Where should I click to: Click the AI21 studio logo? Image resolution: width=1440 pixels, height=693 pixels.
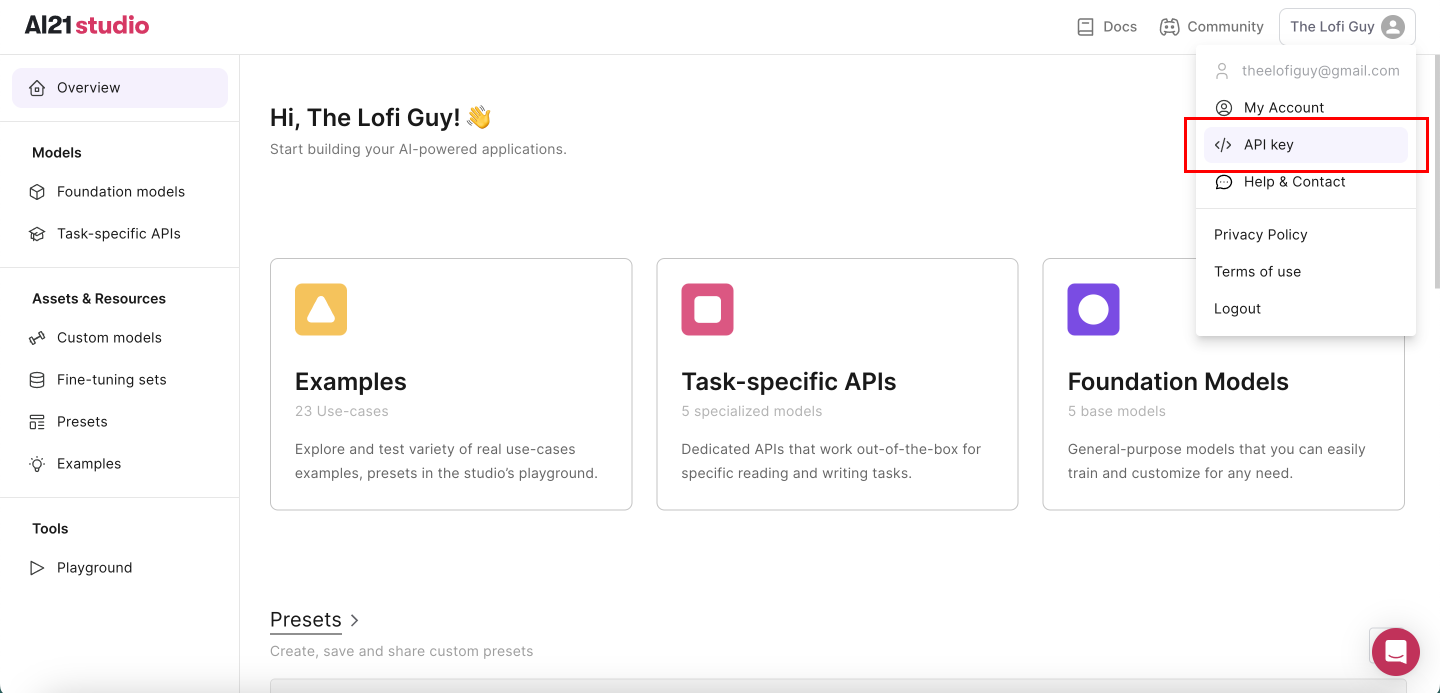[87, 26]
